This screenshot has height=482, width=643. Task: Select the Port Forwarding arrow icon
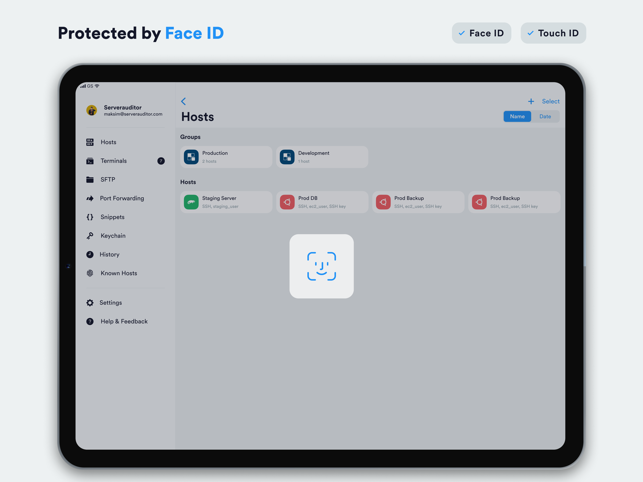pos(90,199)
